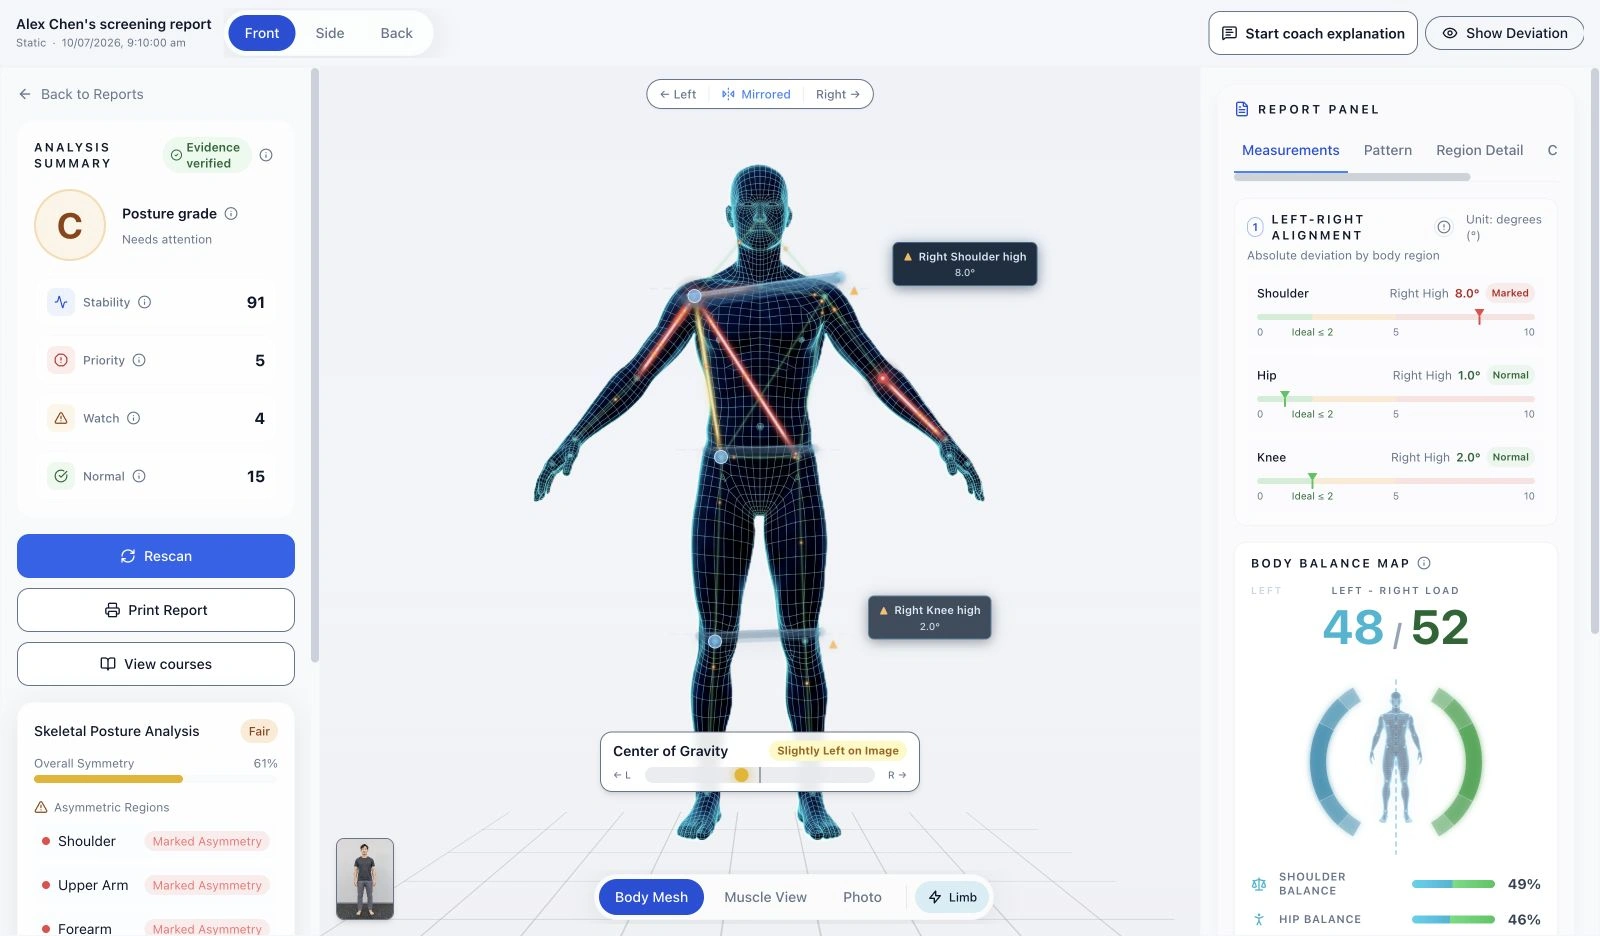This screenshot has height=936, width=1600.
Task: Click the Asymmetric Regions warning icon
Action: click(x=41, y=807)
